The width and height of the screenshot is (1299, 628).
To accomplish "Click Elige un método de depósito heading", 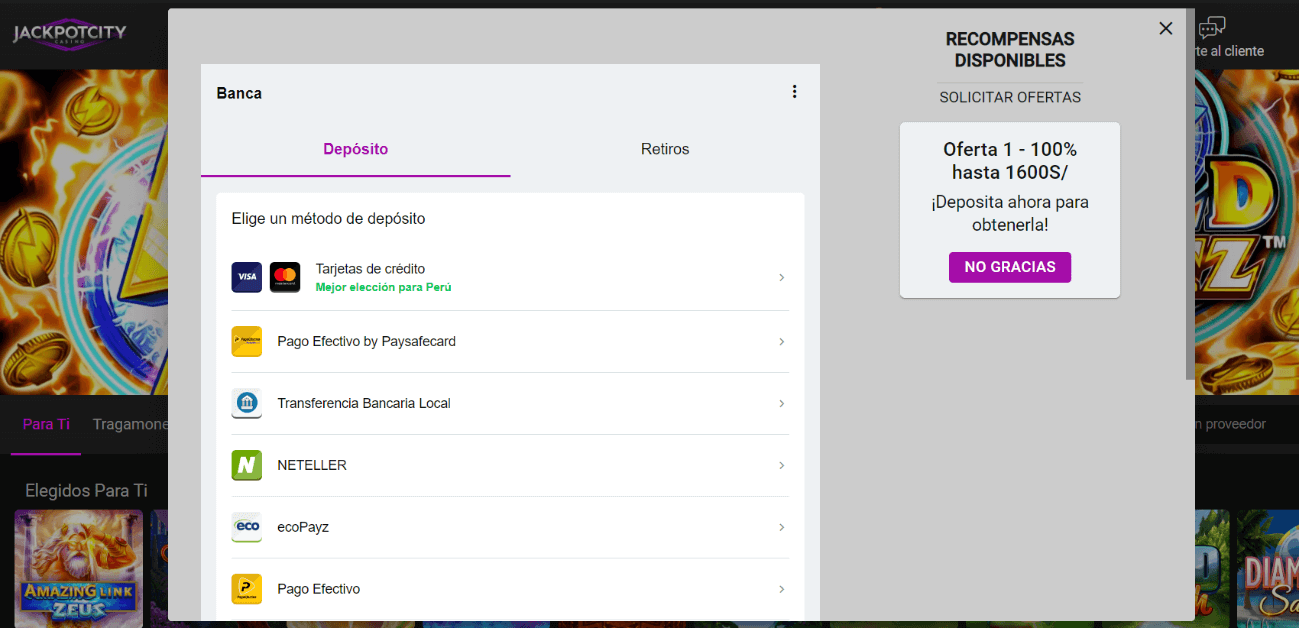I will 328,218.
